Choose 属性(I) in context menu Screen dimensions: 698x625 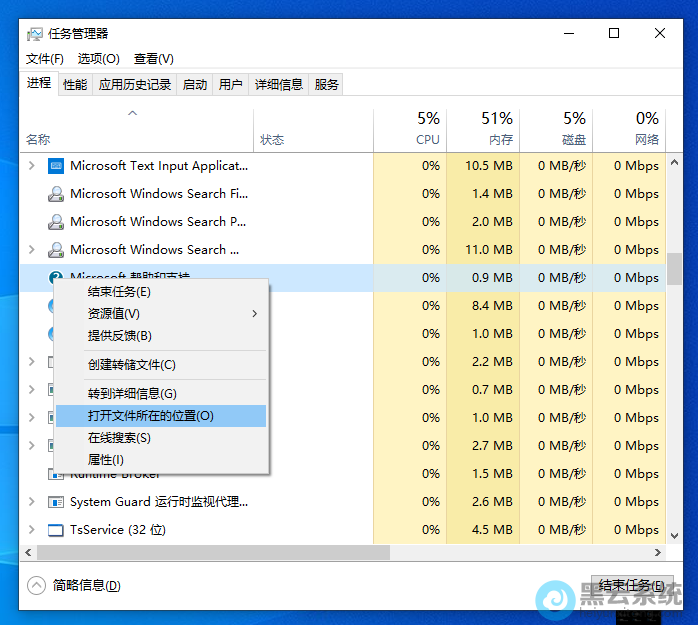coord(161,460)
